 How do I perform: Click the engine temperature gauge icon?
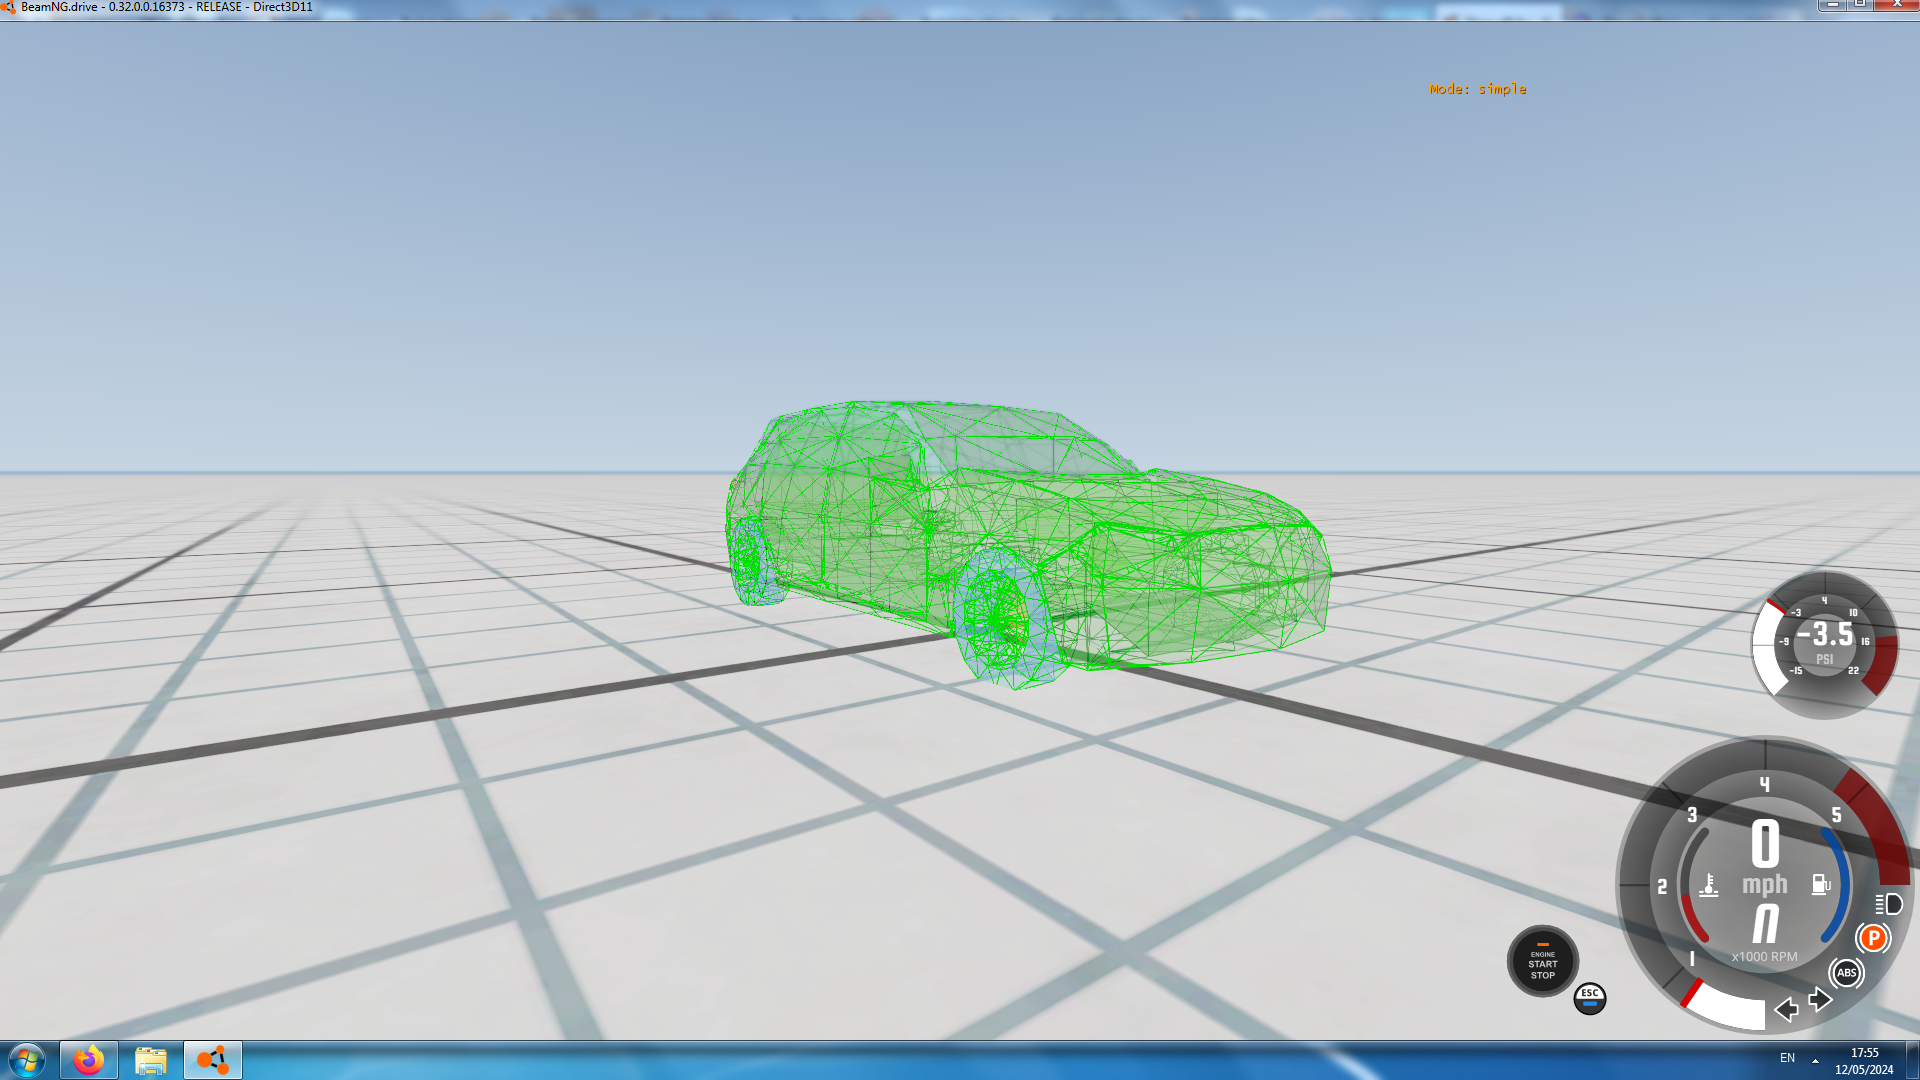pos(1709,885)
